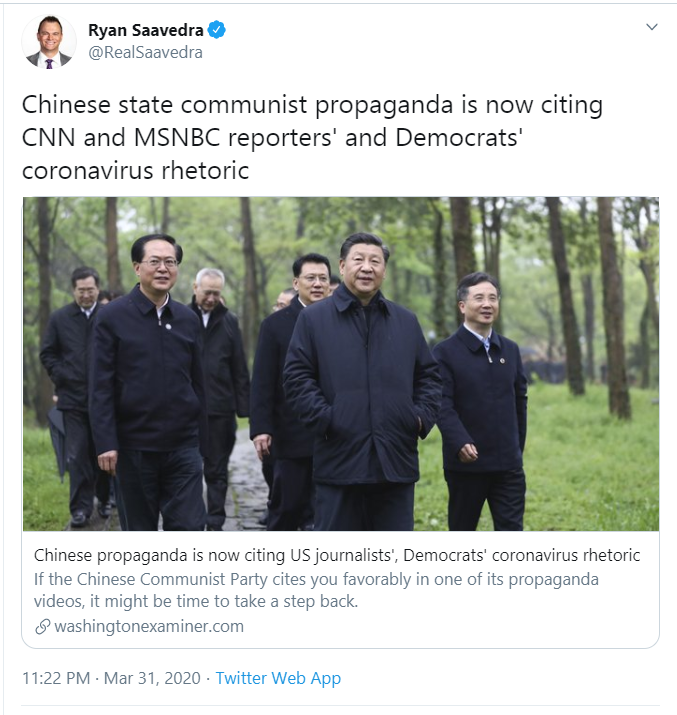Click the blue verified badge
This screenshot has height=715, width=677.
[217, 30]
